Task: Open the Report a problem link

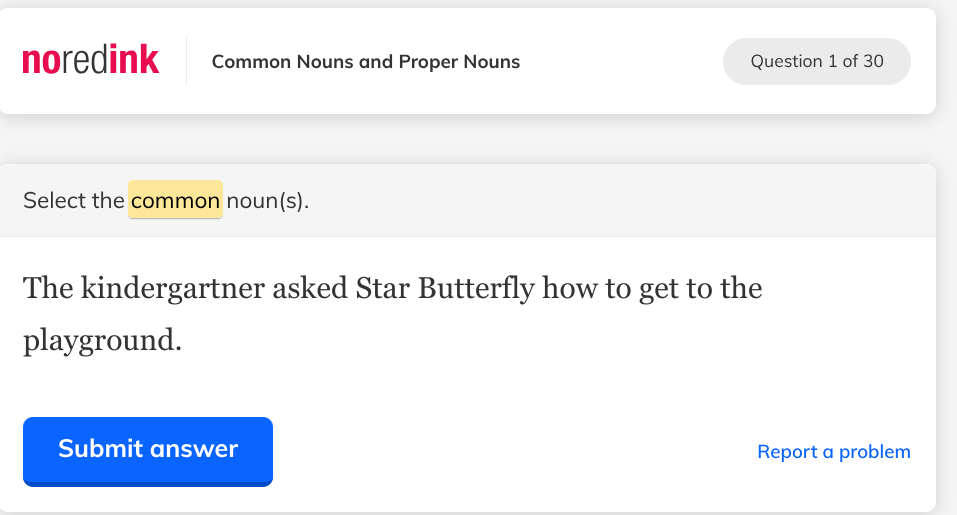Action: (x=833, y=452)
